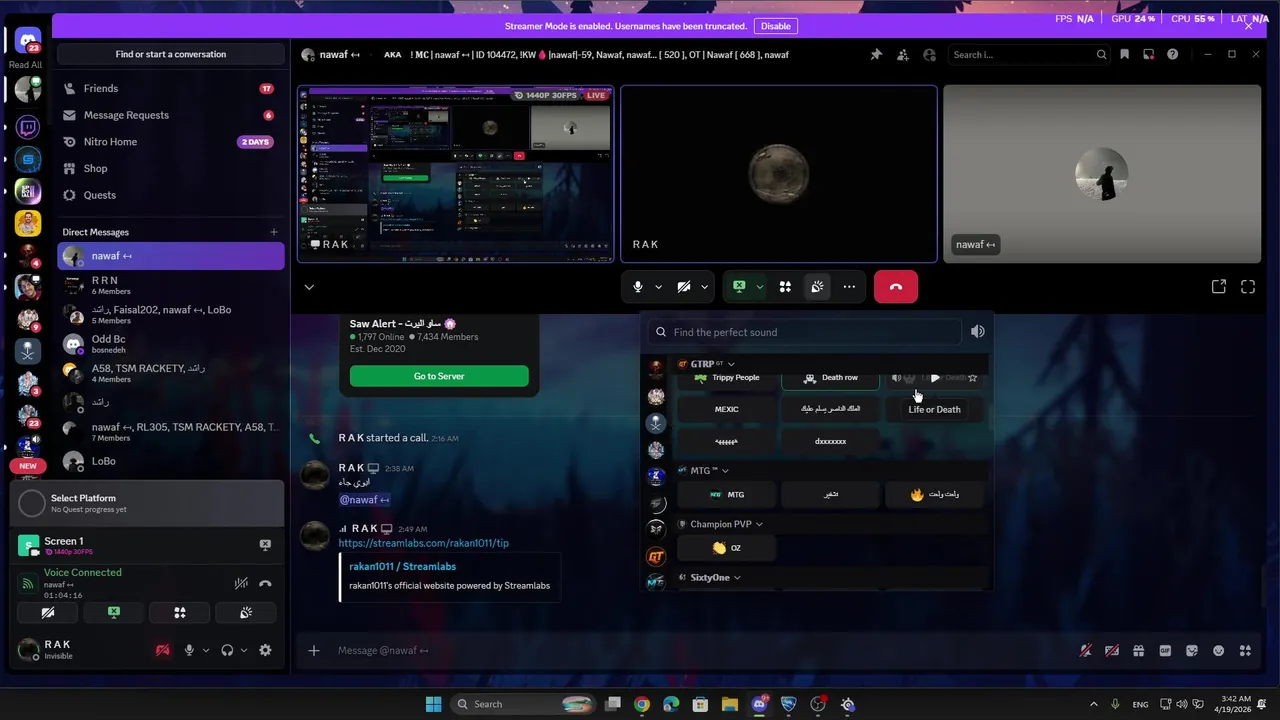This screenshot has width=1280, height=720.
Task: Open Message Requests
Action: tap(170, 115)
